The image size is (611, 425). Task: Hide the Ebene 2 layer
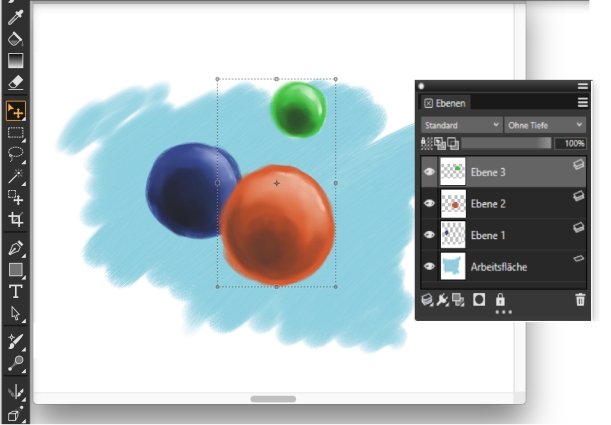[429, 203]
